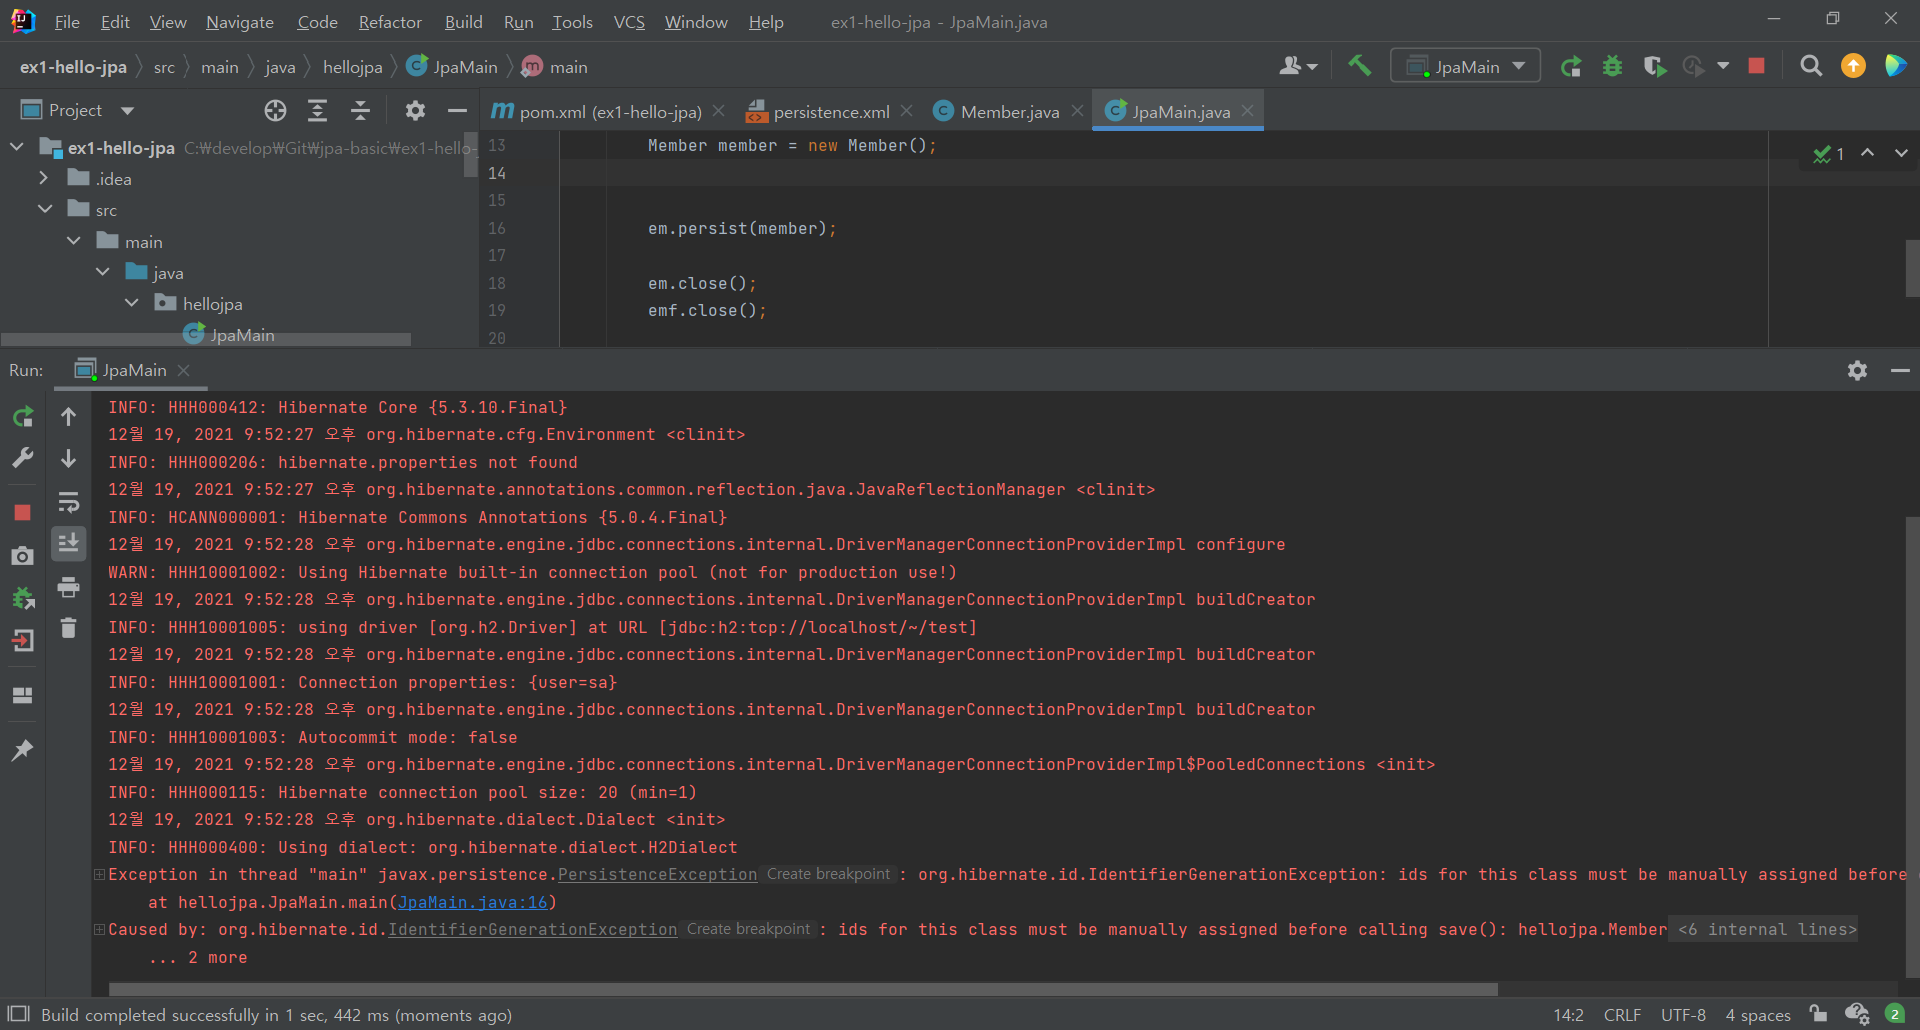The height and width of the screenshot is (1030, 1920).
Task: Open Run panel settings gear
Action: [x=1857, y=370]
